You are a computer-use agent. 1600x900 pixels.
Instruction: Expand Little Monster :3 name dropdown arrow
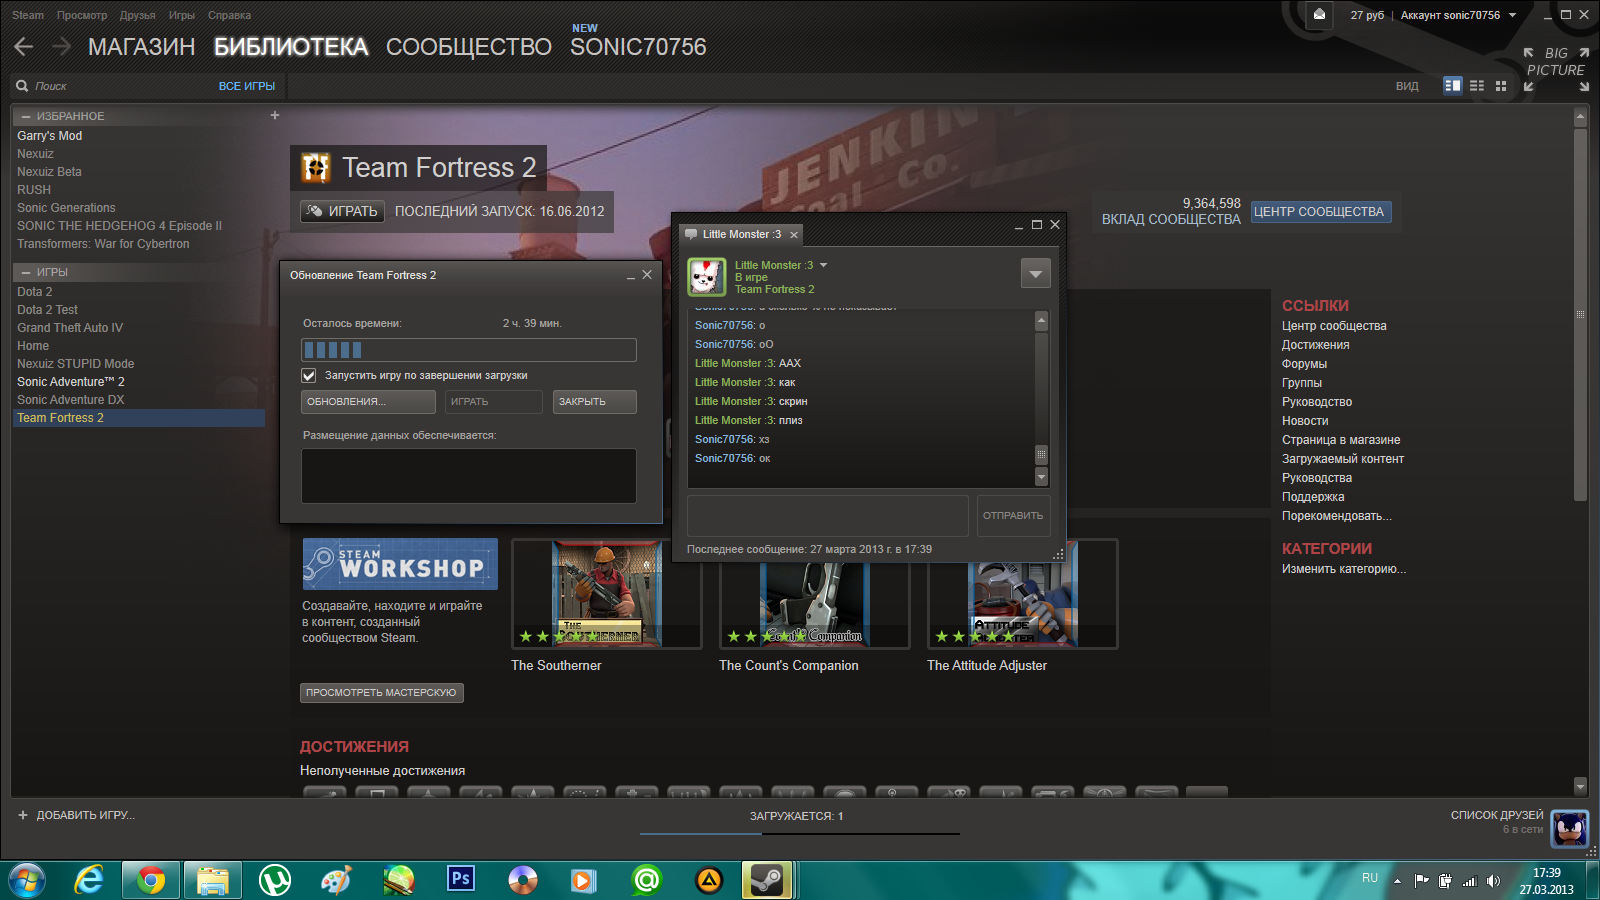[824, 265]
